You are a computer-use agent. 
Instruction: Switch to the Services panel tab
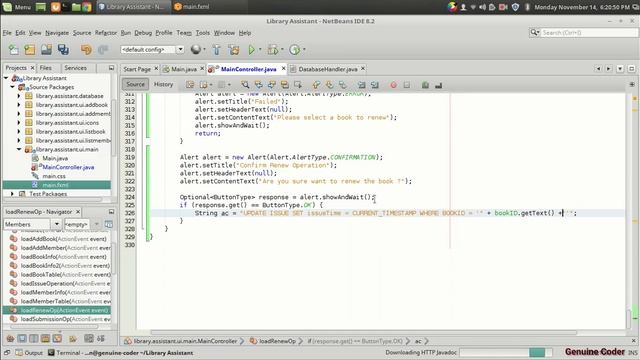tap(76, 68)
